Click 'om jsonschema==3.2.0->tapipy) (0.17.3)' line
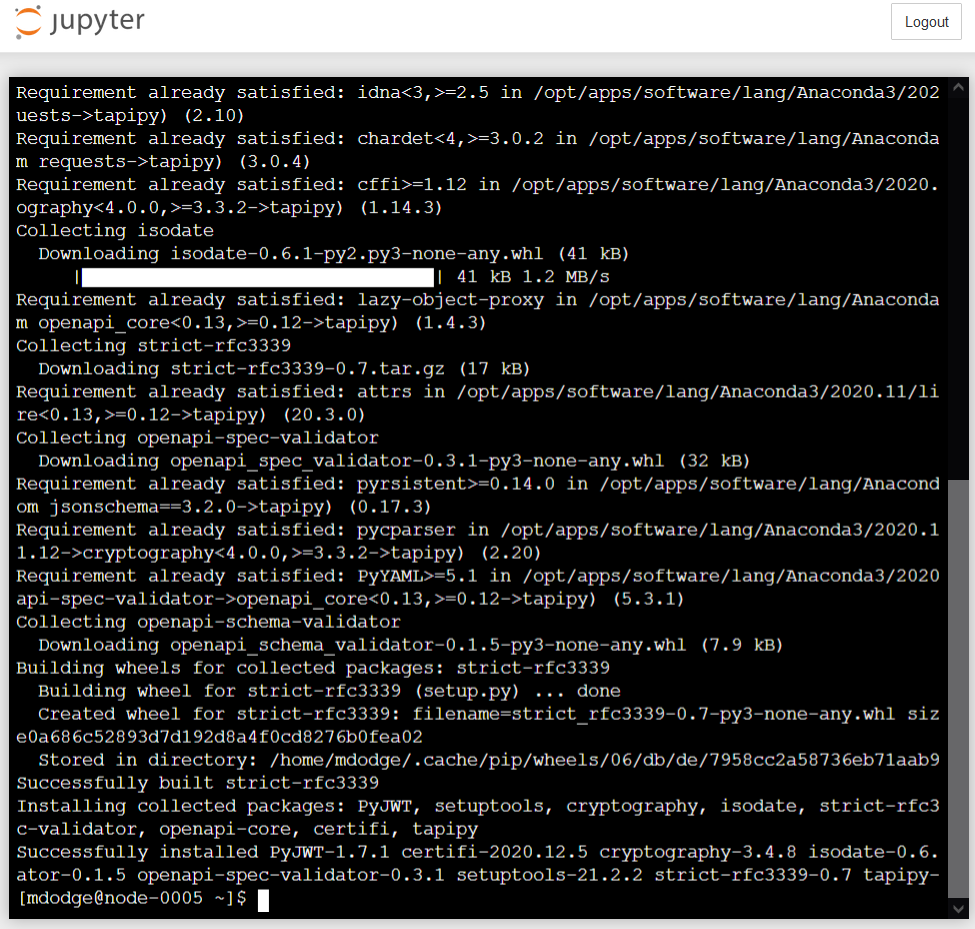975x929 pixels. coord(224,507)
